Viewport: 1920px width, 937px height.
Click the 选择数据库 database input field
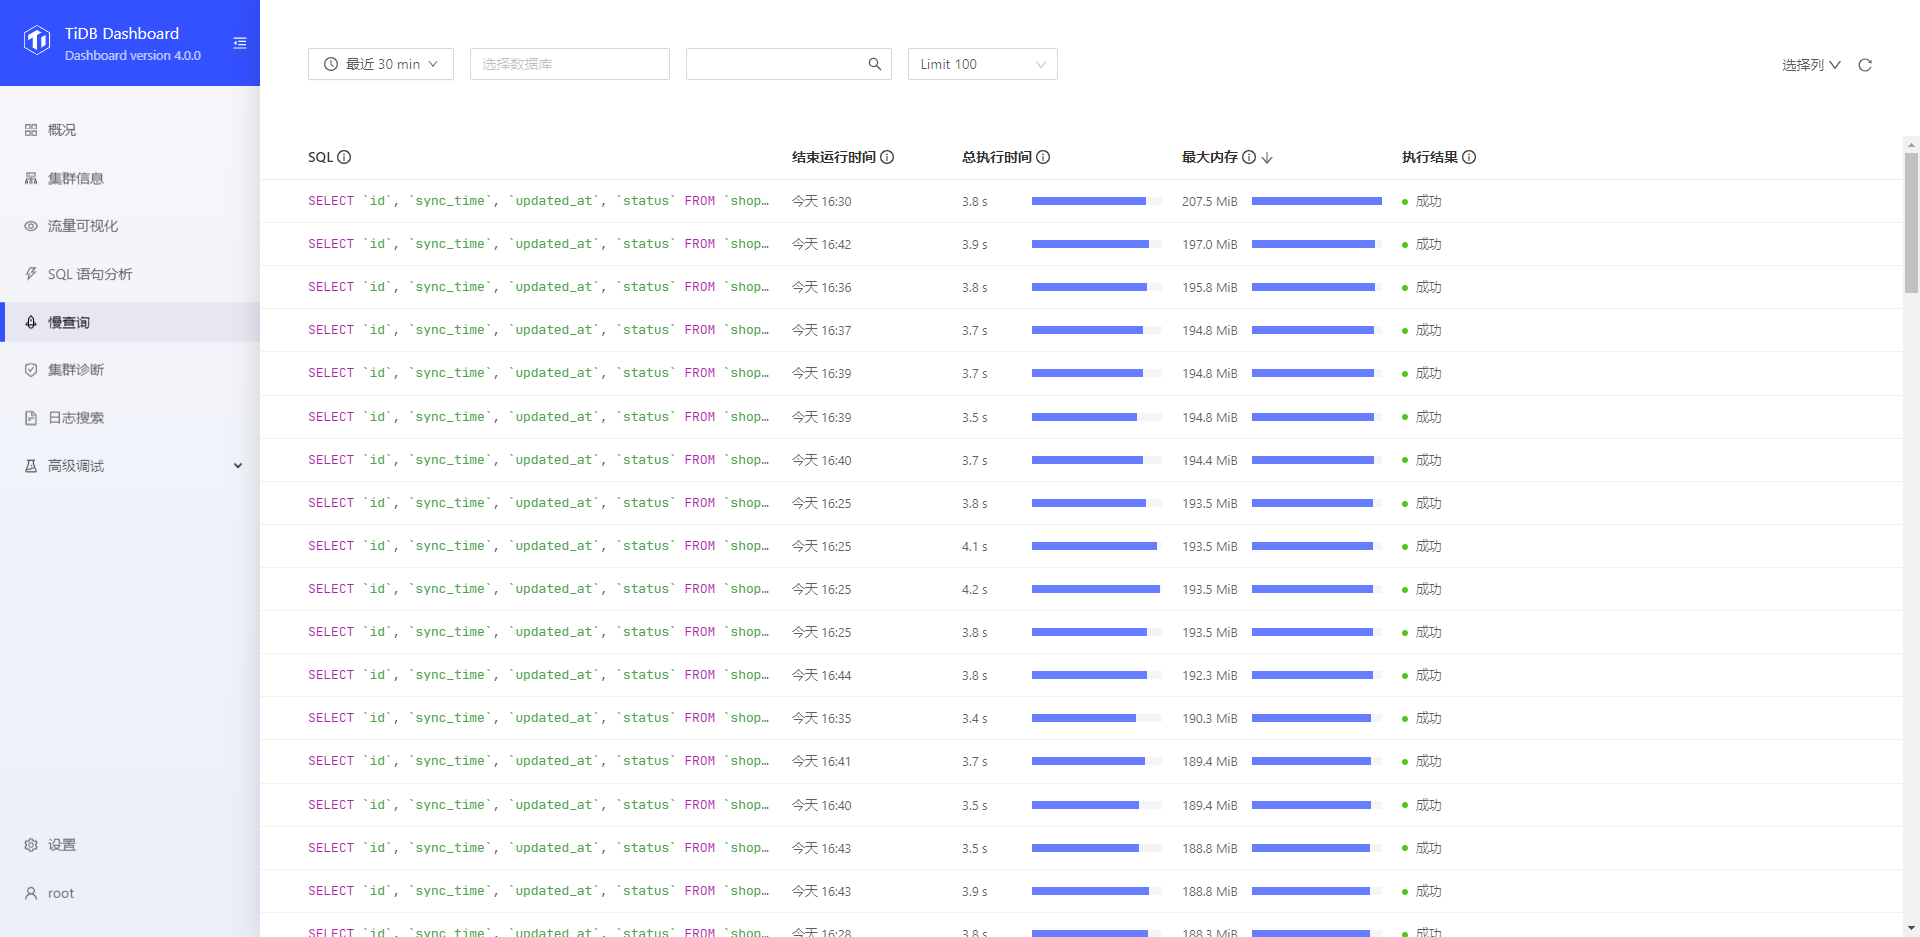click(569, 64)
